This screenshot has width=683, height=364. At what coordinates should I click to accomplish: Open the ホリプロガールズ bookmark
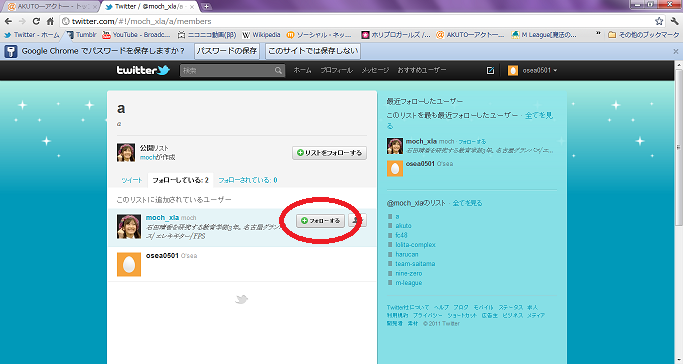tap(396, 35)
